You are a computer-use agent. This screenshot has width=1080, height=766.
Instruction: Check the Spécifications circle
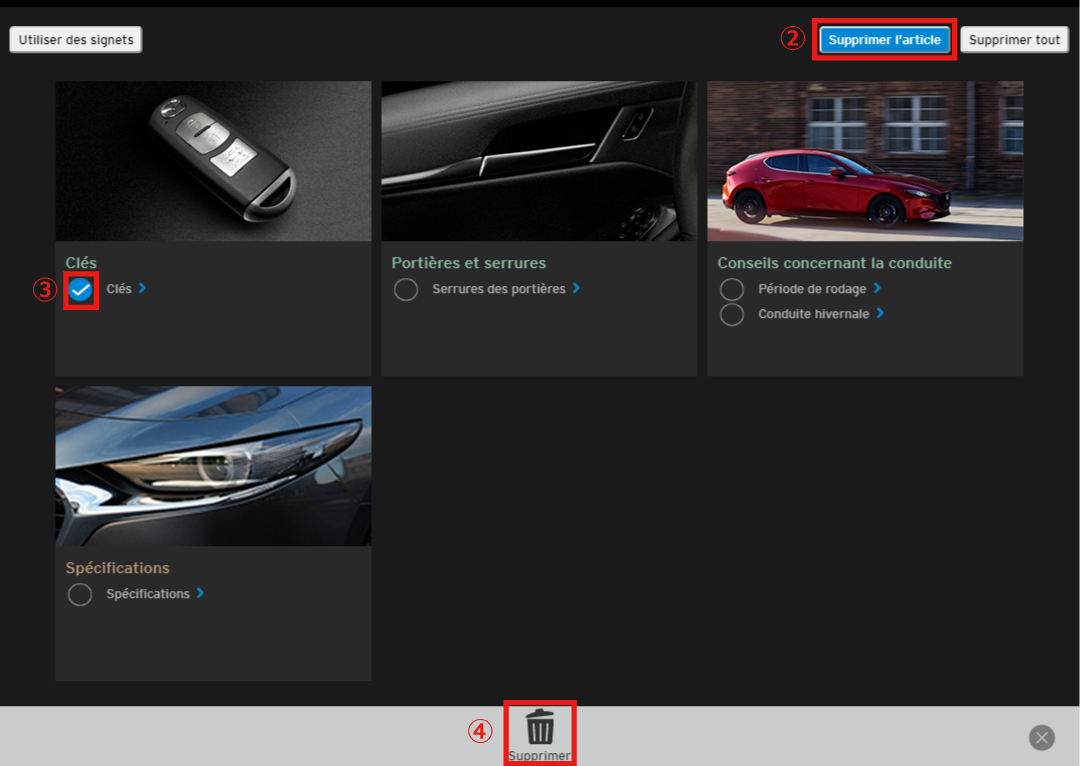(x=80, y=595)
